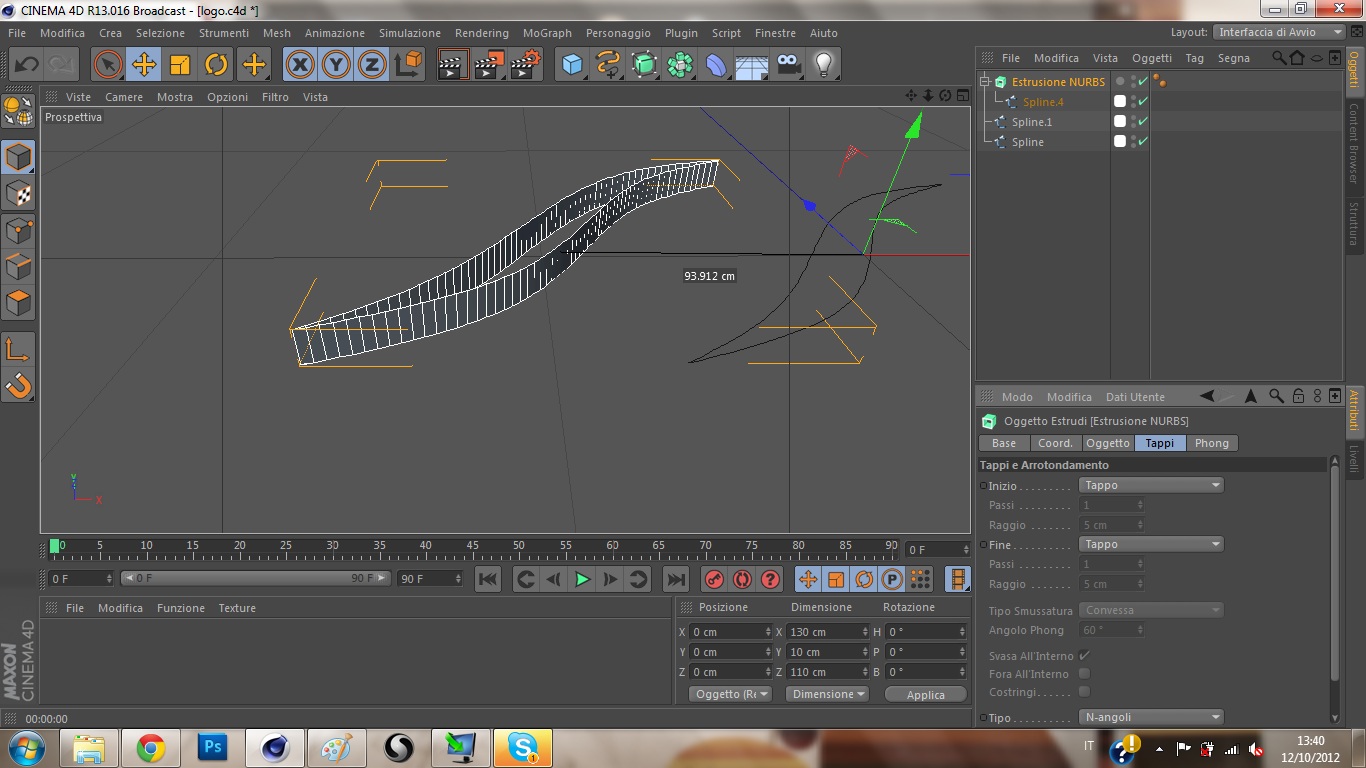
Task: Select the Move tool in top toolbar
Action: (144, 65)
